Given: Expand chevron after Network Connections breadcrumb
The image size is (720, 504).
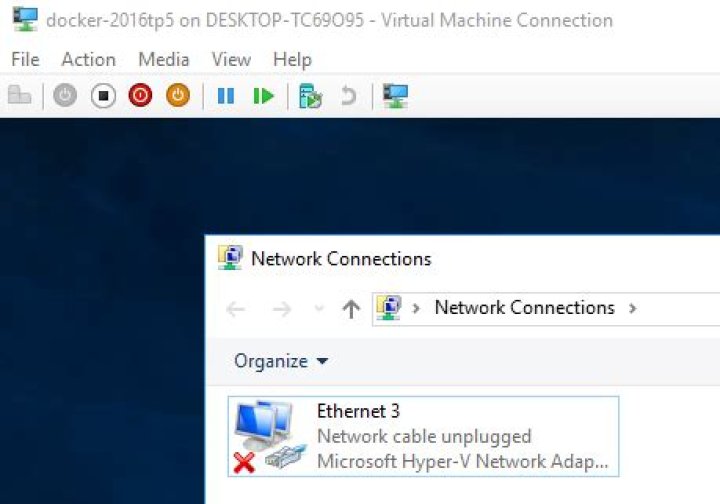Looking at the screenshot, I should [x=632, y=308].
